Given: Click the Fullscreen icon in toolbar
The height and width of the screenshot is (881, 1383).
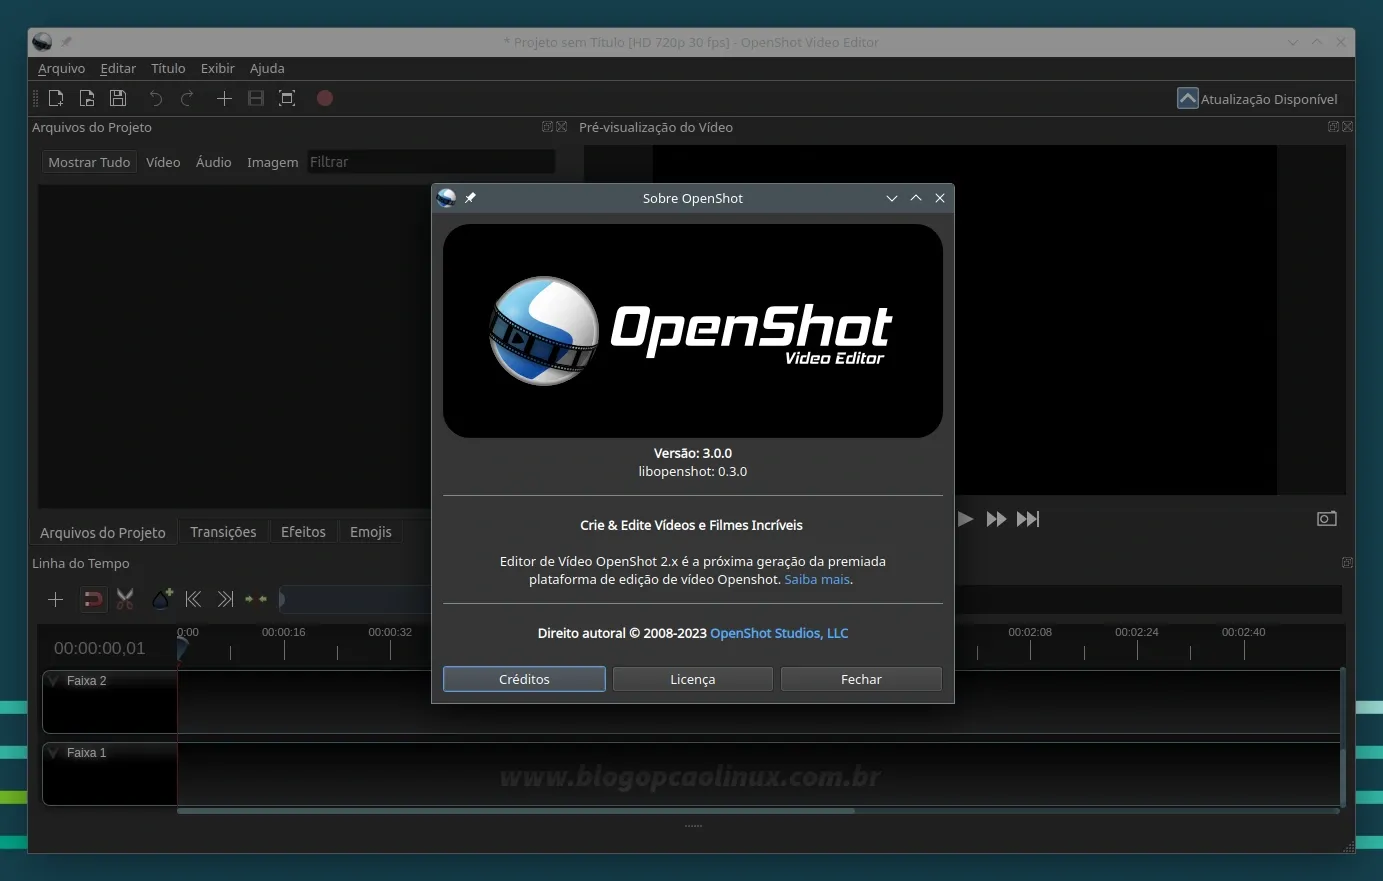Looking at the screenshot, I should (x=287, y=98).
